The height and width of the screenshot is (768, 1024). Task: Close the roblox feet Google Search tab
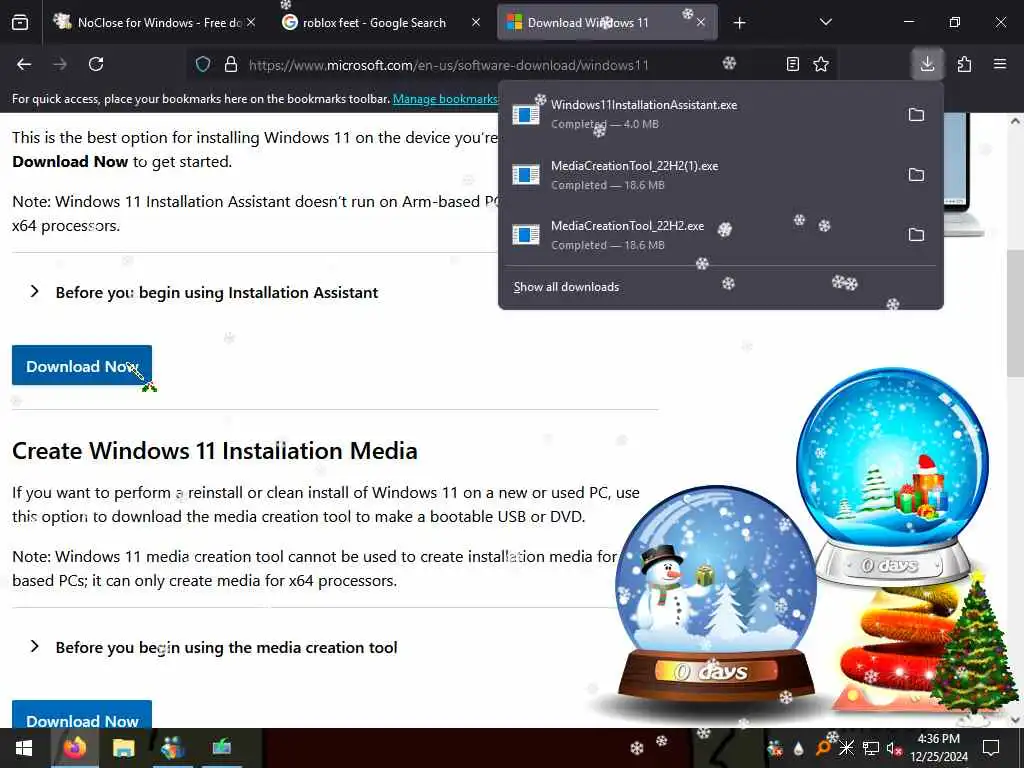click(475, 22)
